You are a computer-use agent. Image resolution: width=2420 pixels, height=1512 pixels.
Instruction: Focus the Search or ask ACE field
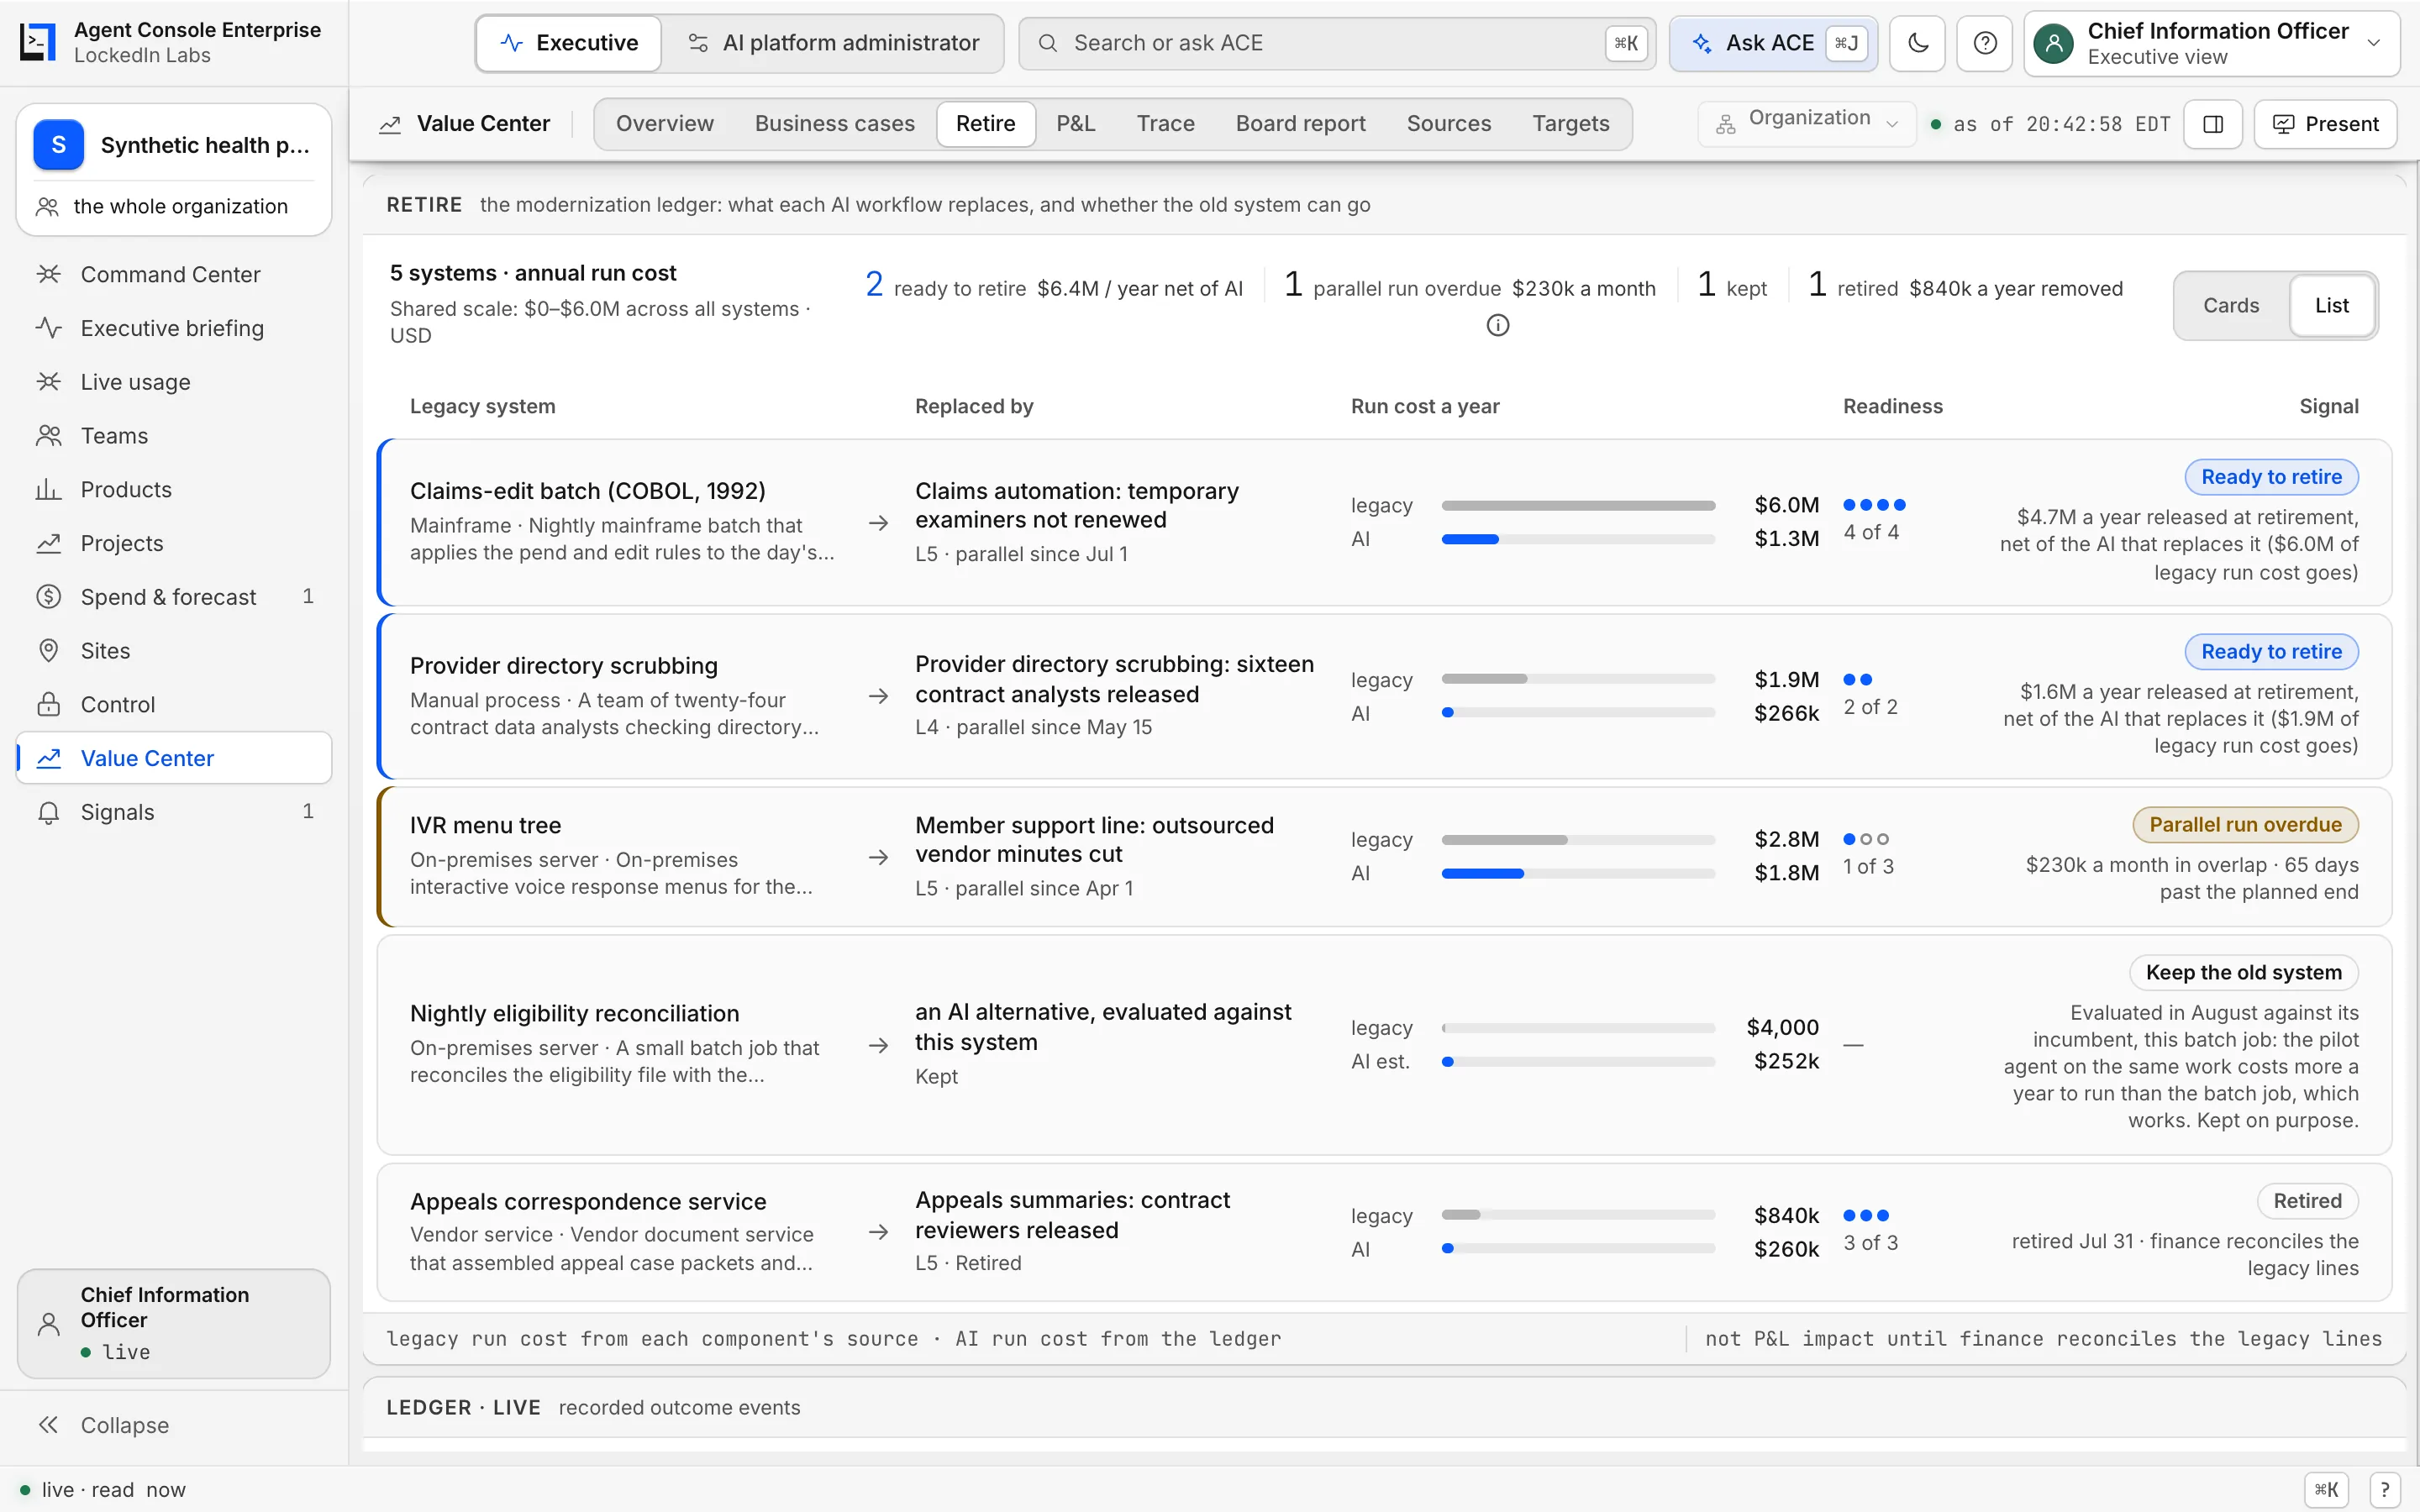1337,43
